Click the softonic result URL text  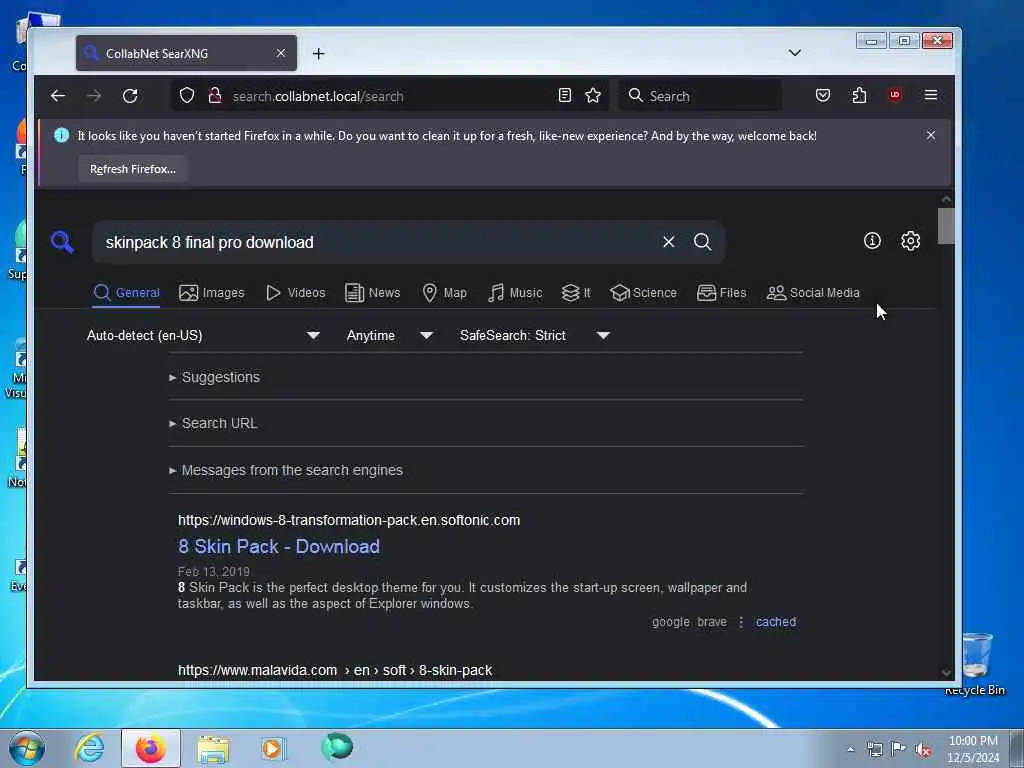pyautogui.click(x=349, y=520)
